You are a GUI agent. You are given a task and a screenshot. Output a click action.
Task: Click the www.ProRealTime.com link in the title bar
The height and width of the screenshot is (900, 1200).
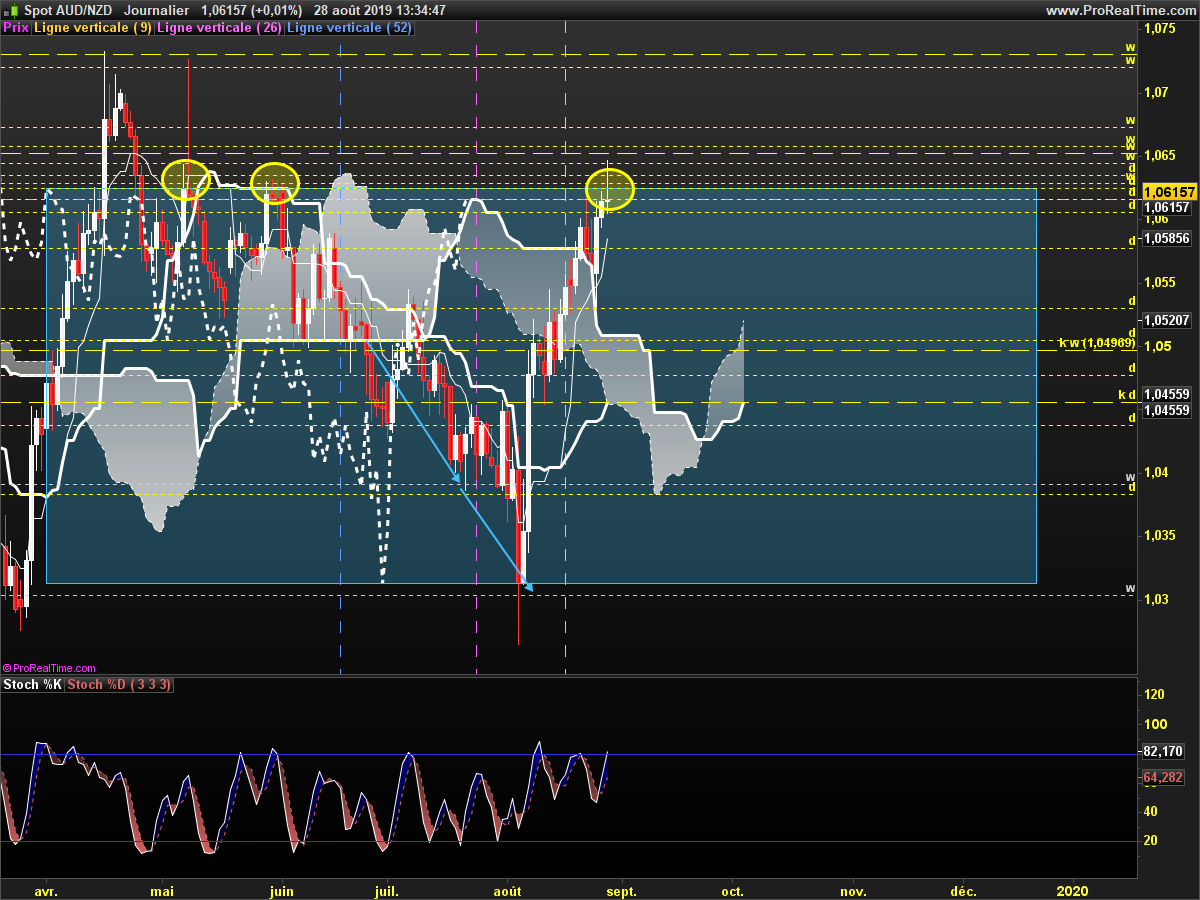[x=1119, y=10]
